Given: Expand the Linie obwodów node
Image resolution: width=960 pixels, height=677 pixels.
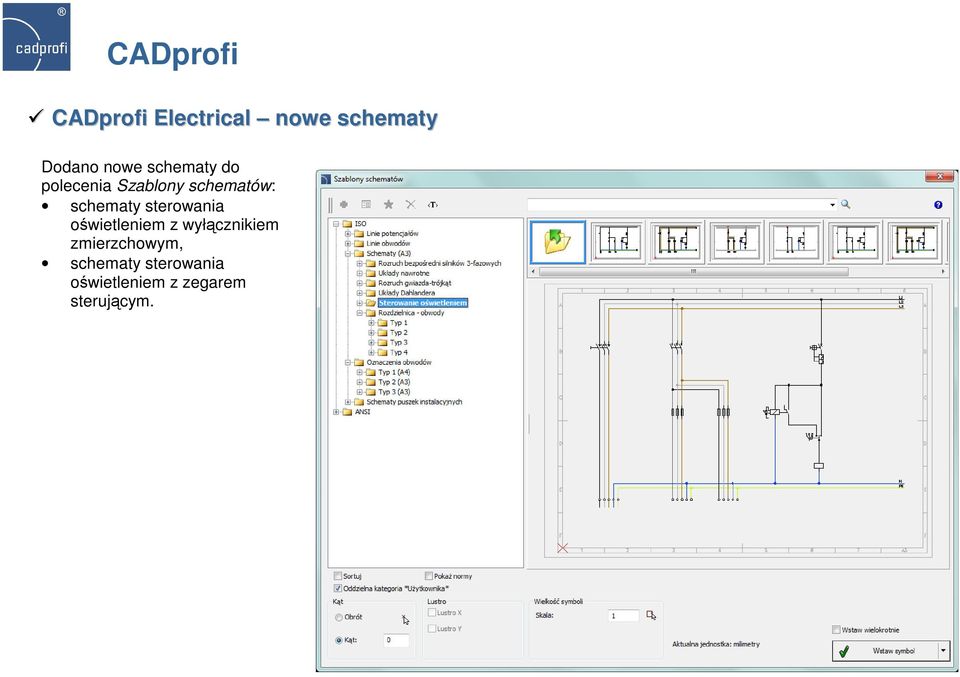Looking at the screenshot, I should point(348,244).
